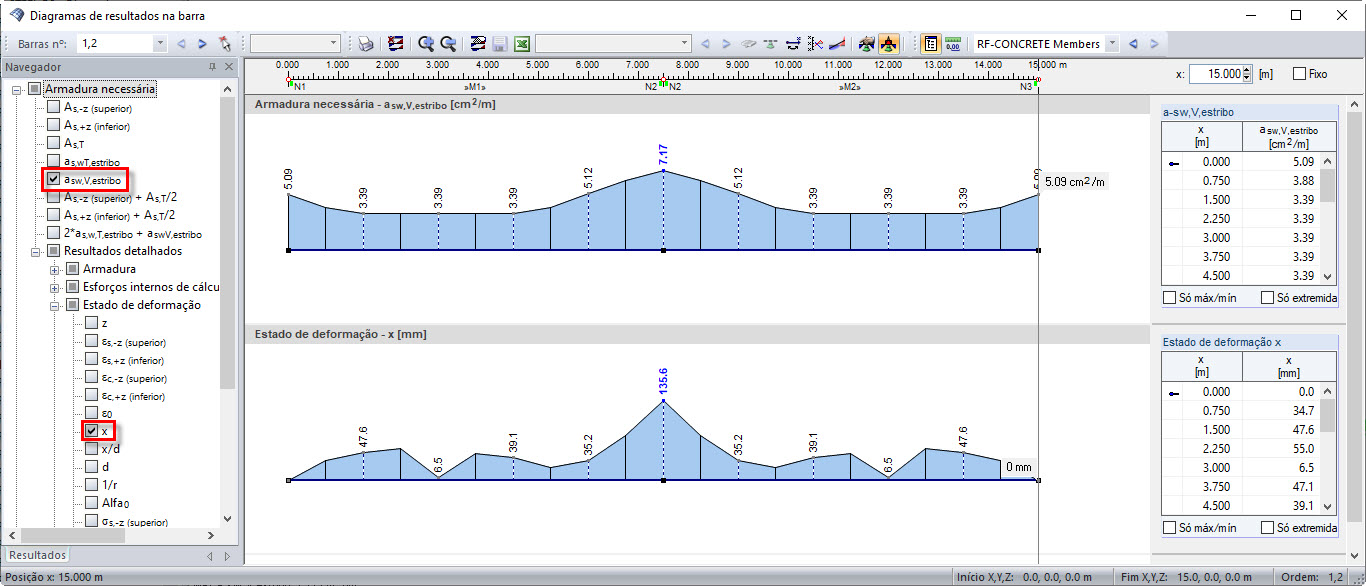Image resolution: width=1366 pixels, height=586 pixels.
Task: Collapse the Armadura necessária tree node
Action: click(16, 89)
